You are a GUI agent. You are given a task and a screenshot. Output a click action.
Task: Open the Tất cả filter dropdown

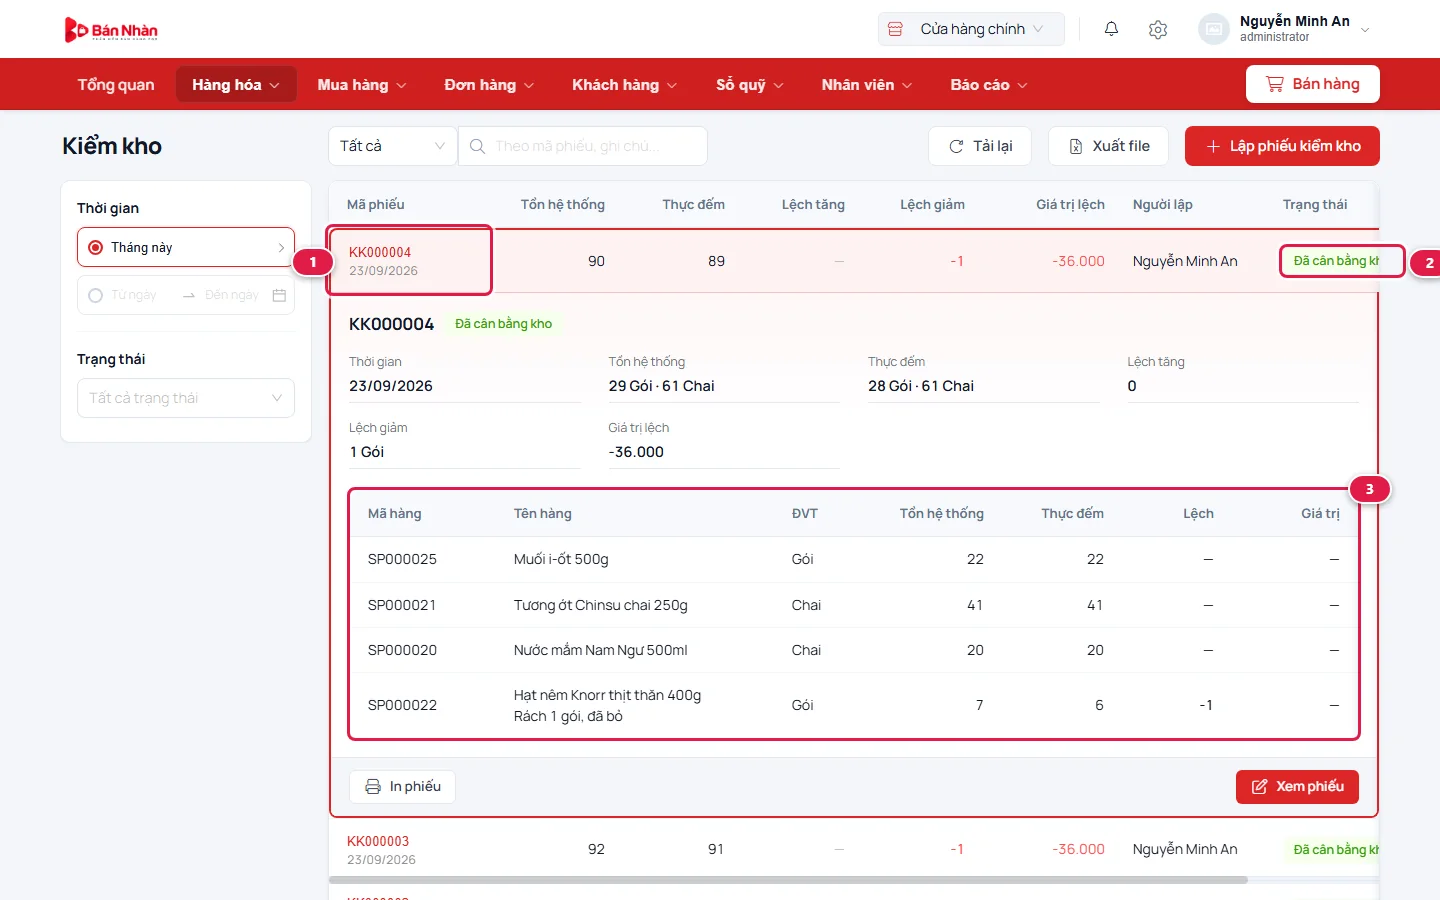392,146
